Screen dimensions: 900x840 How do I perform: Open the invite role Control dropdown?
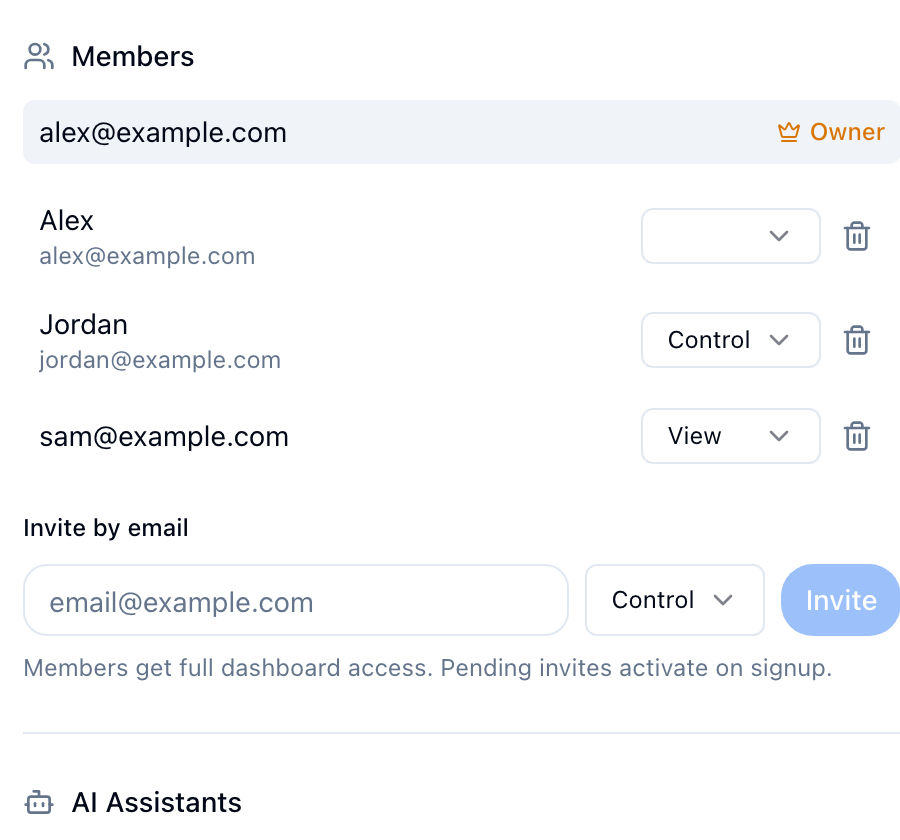(674, 600)
